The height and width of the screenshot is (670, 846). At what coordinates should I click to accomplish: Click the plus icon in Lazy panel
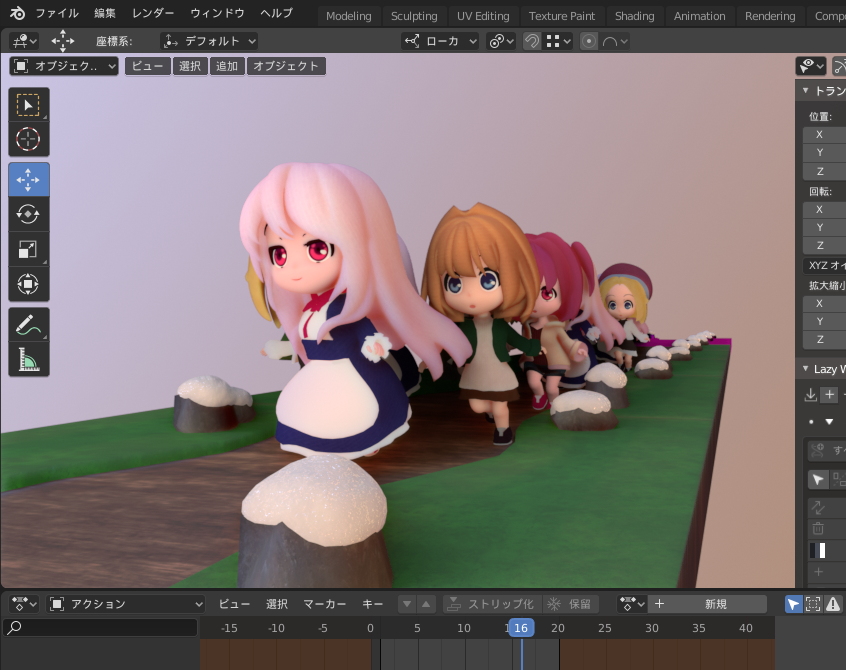[829, 394]
